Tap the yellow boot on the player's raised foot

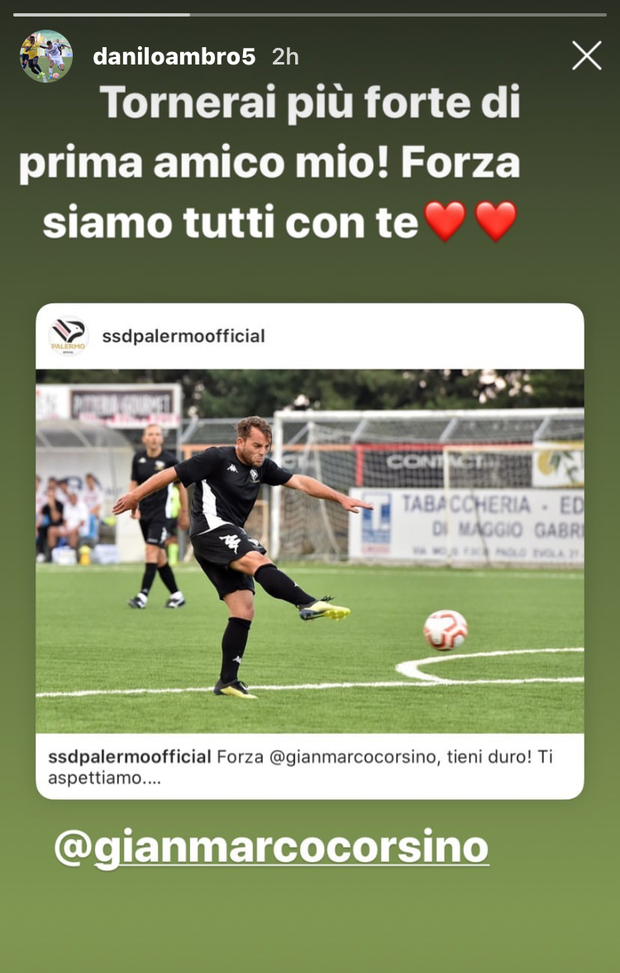[x=324, y=610]
